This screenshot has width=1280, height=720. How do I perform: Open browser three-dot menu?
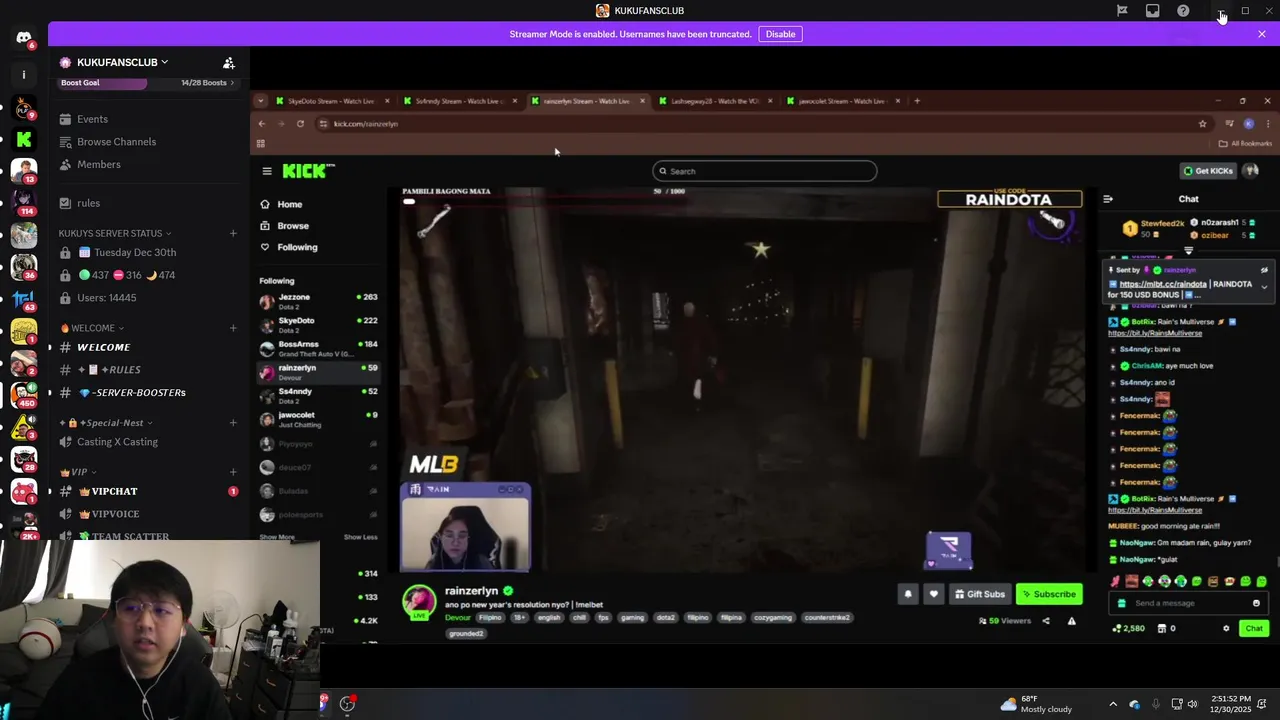point(1268,124)
